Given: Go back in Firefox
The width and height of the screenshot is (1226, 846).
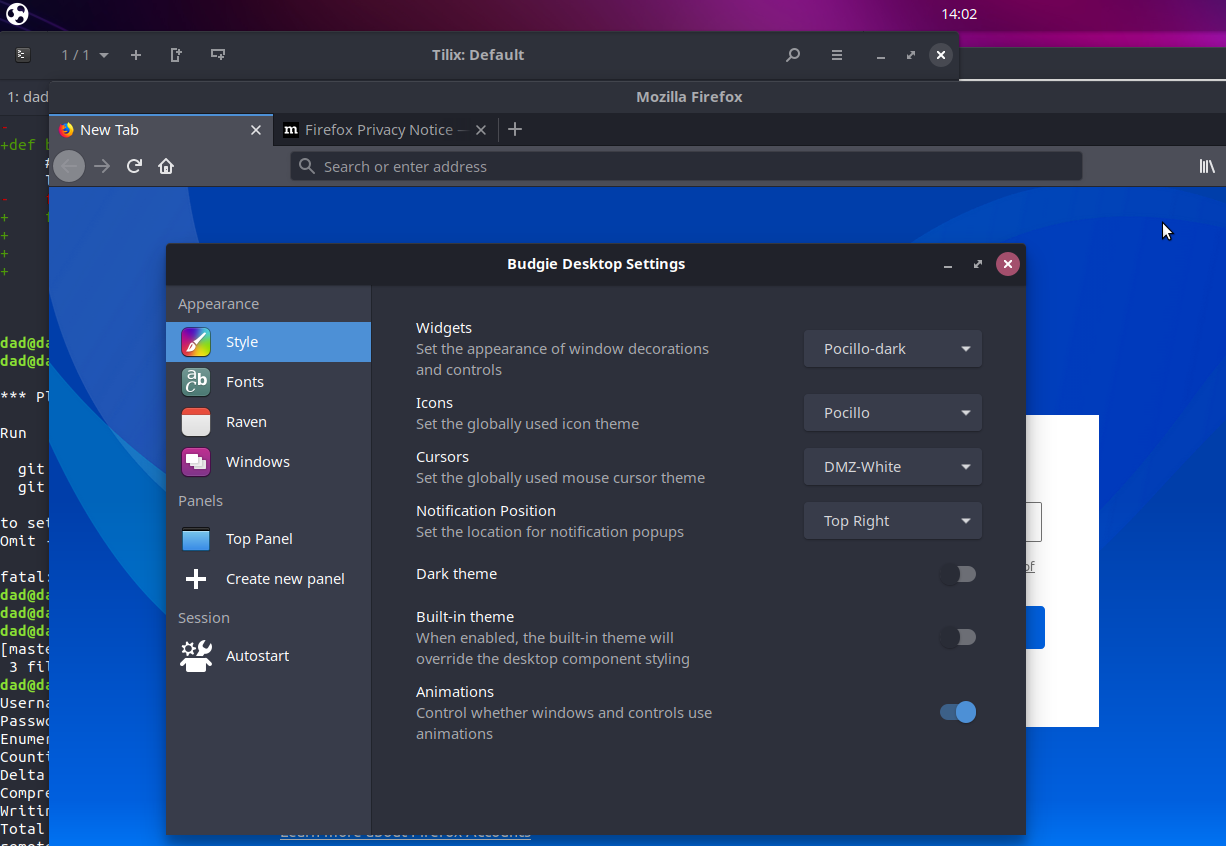Looking at the screenshot, I should pos(69,166).
